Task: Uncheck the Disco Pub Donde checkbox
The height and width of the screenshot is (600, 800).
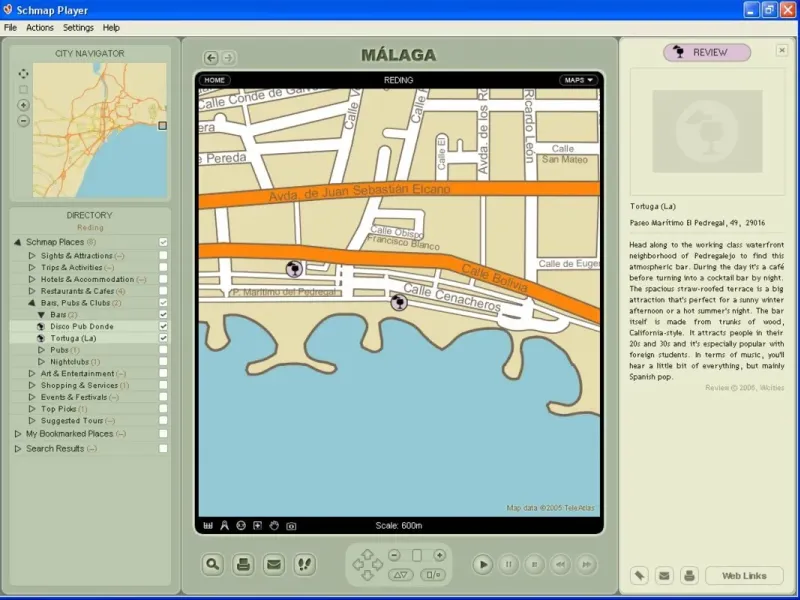Action: coord(163,326)
